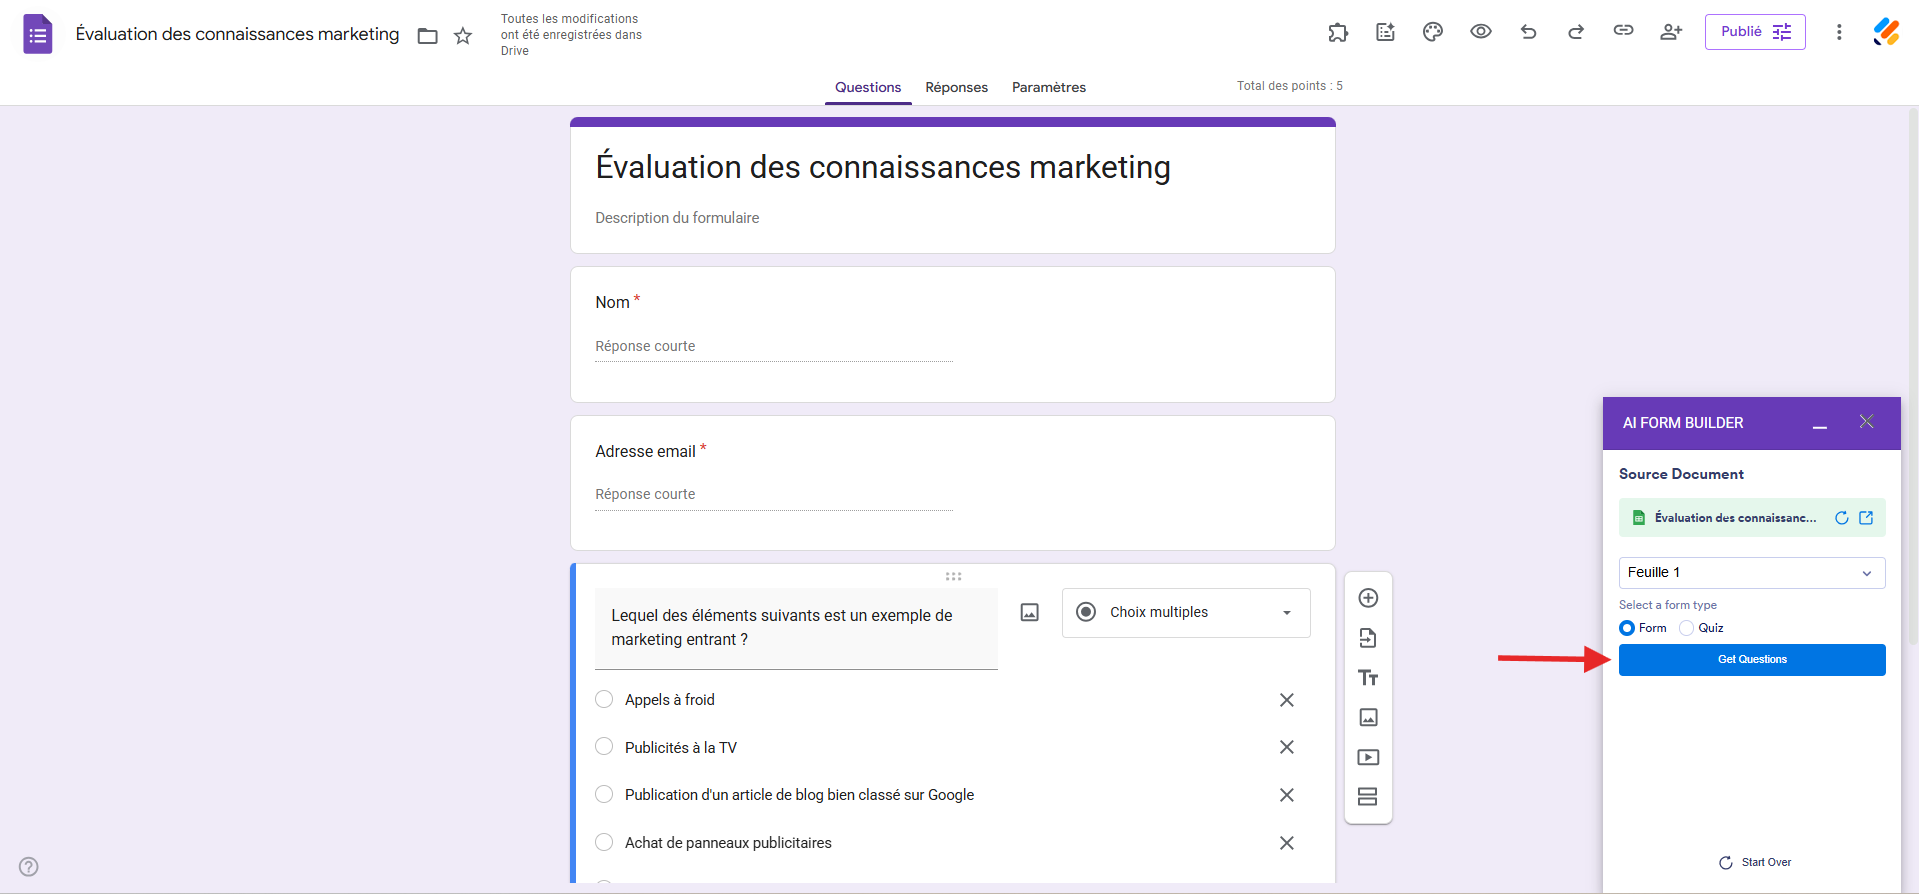Switch to the Réponses tab
The height and width of the screenshot is (894, 1919).
pos(957,88)
